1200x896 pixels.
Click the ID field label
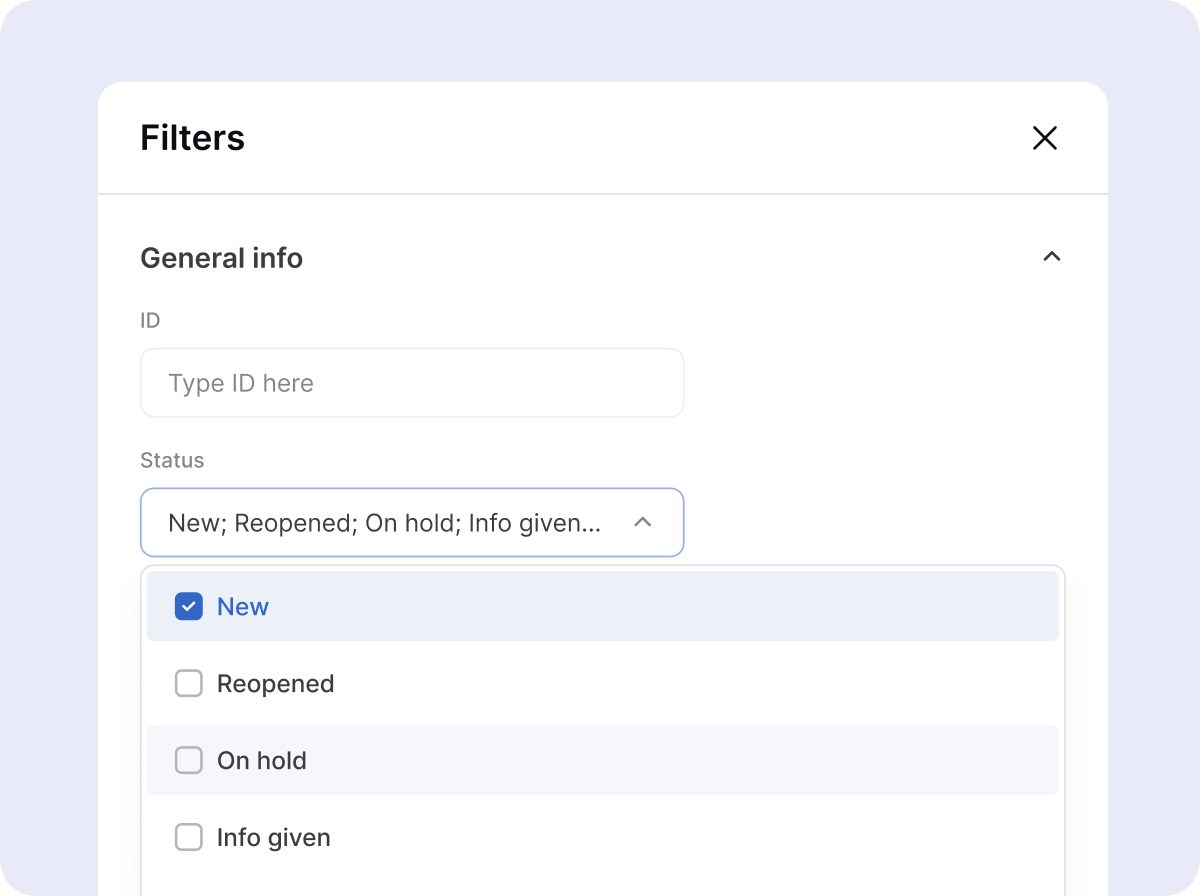[x=150, y=321]
